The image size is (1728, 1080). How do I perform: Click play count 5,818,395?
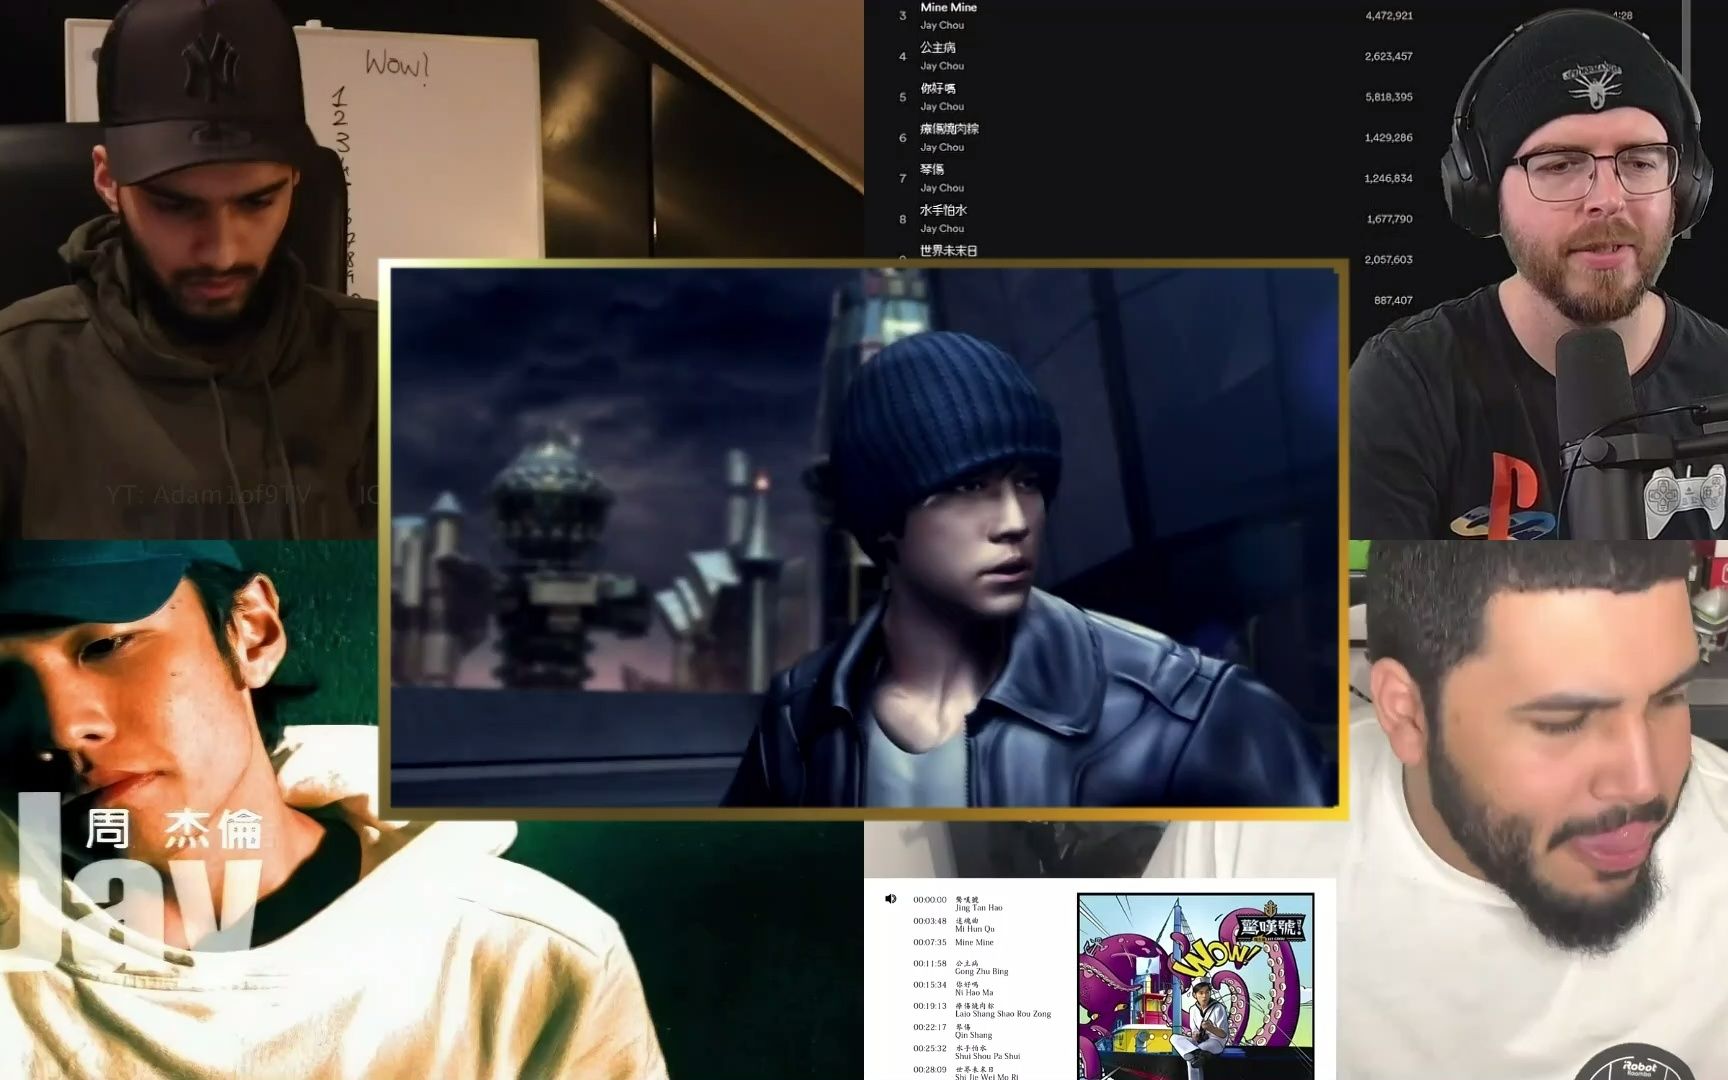pos(1389,97)
